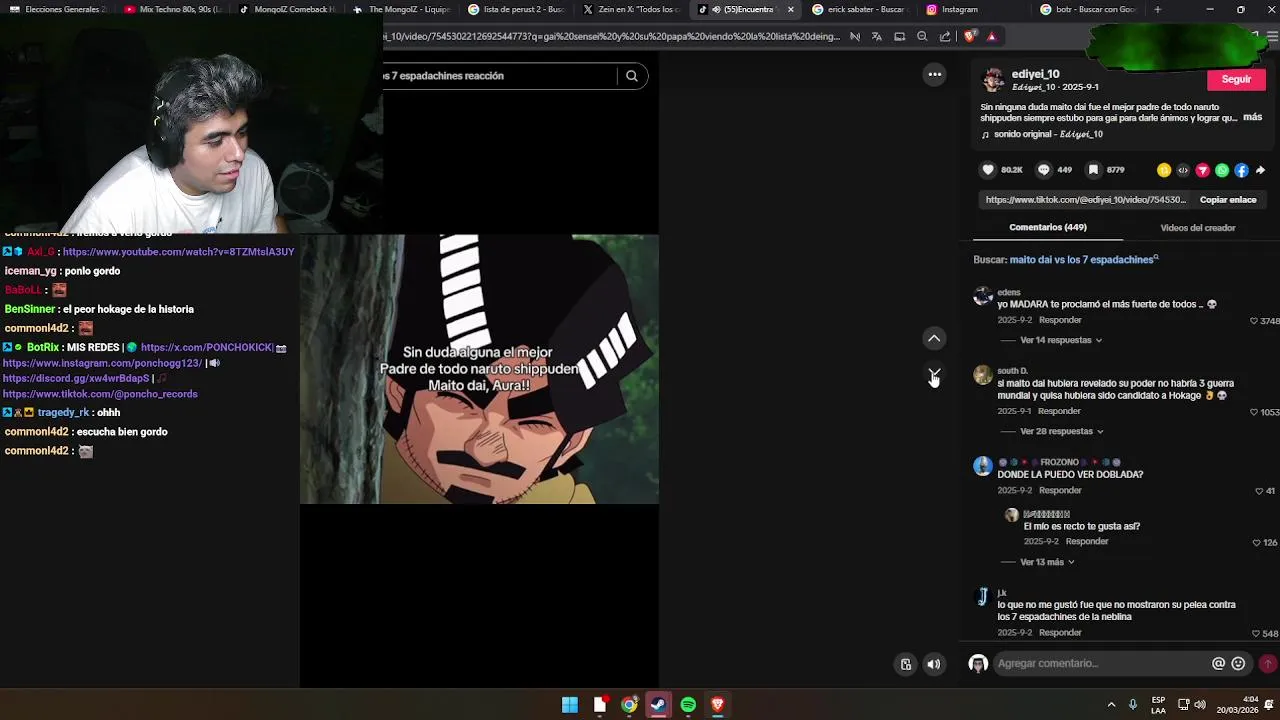Reply to edens' comment about MADARA
1280x720 pixels.
pyautogui.click(x=1060, y=320)
